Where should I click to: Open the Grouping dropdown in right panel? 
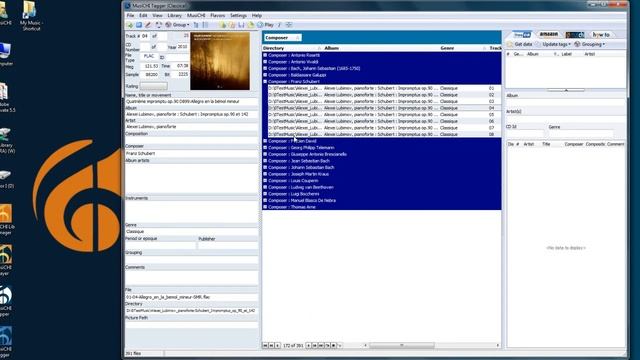(x=589, y=44)
